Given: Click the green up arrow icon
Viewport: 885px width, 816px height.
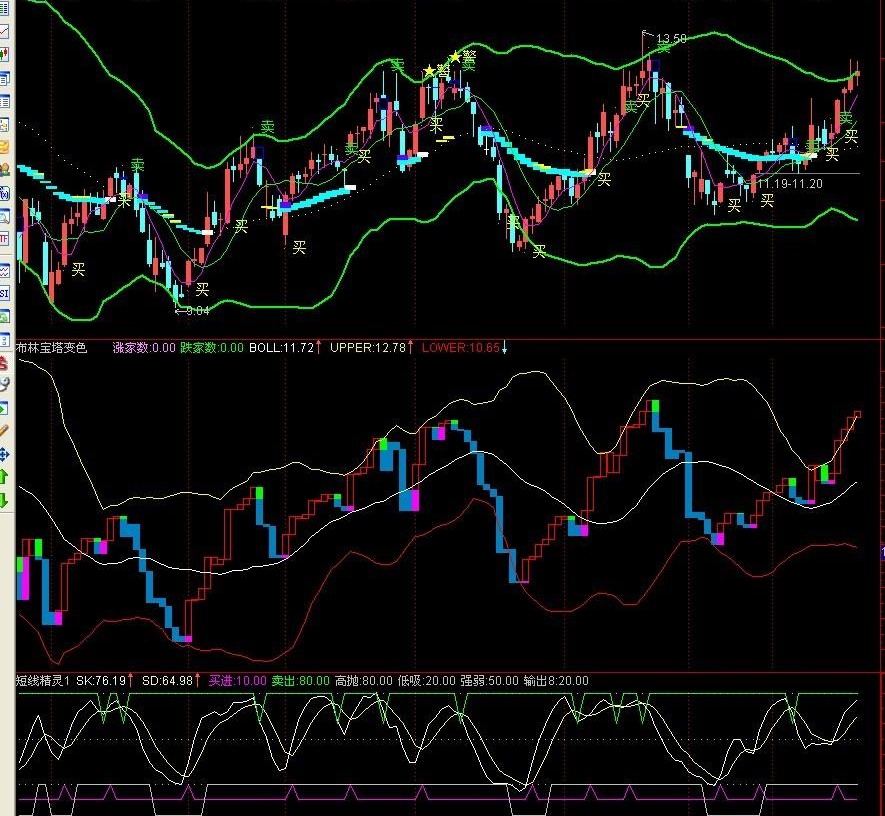Looking at the screenshot, I should 4,477.
